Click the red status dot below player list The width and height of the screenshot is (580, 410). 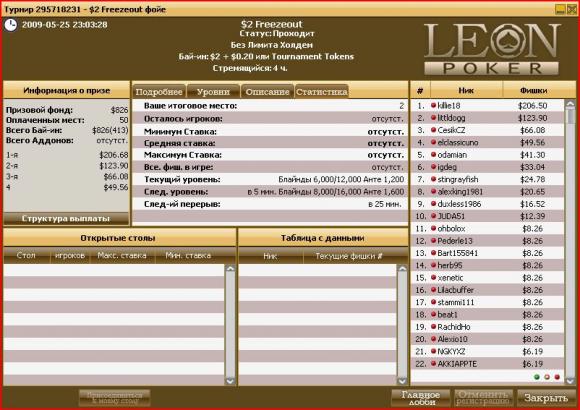tap(557, 377)
